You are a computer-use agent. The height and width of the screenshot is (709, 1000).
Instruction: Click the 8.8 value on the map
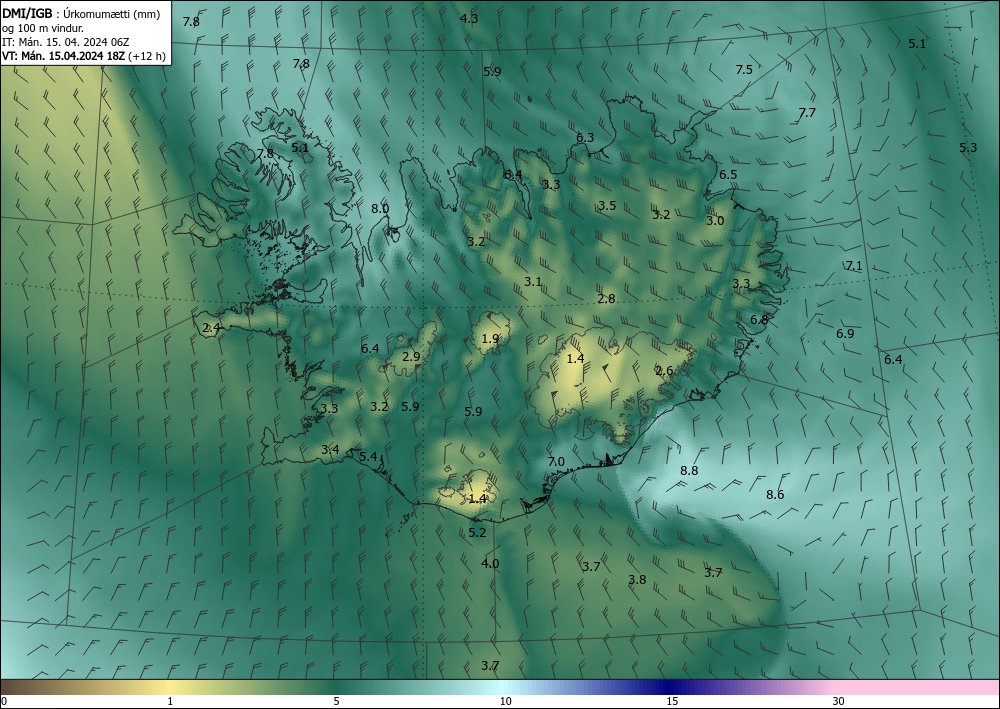pos(689,471)
